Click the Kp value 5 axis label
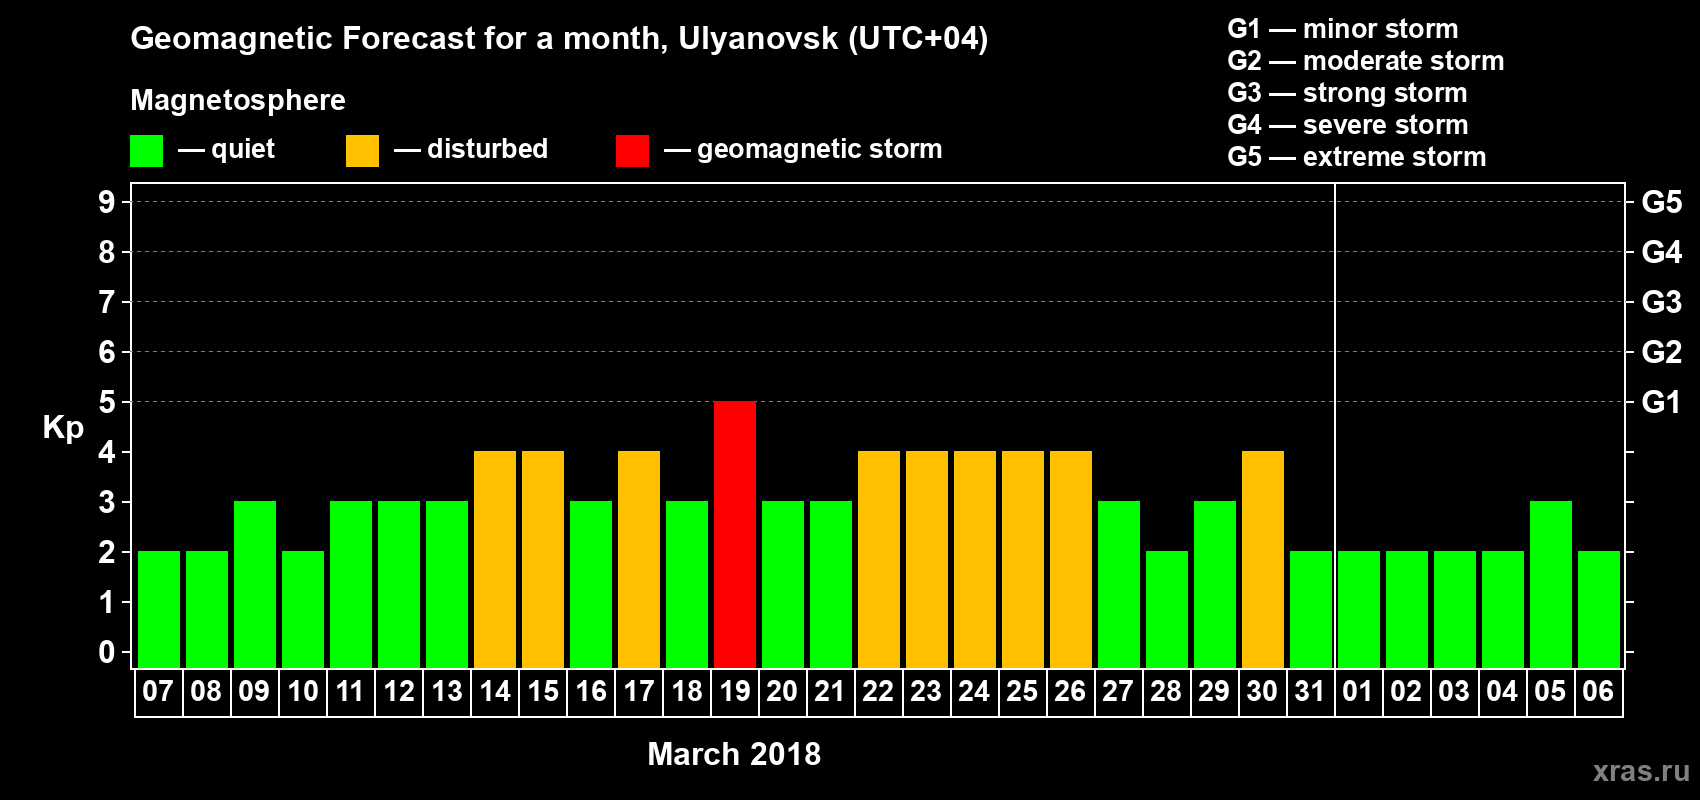The width and height of the screenshot is (1700, 800). point(107,402)
